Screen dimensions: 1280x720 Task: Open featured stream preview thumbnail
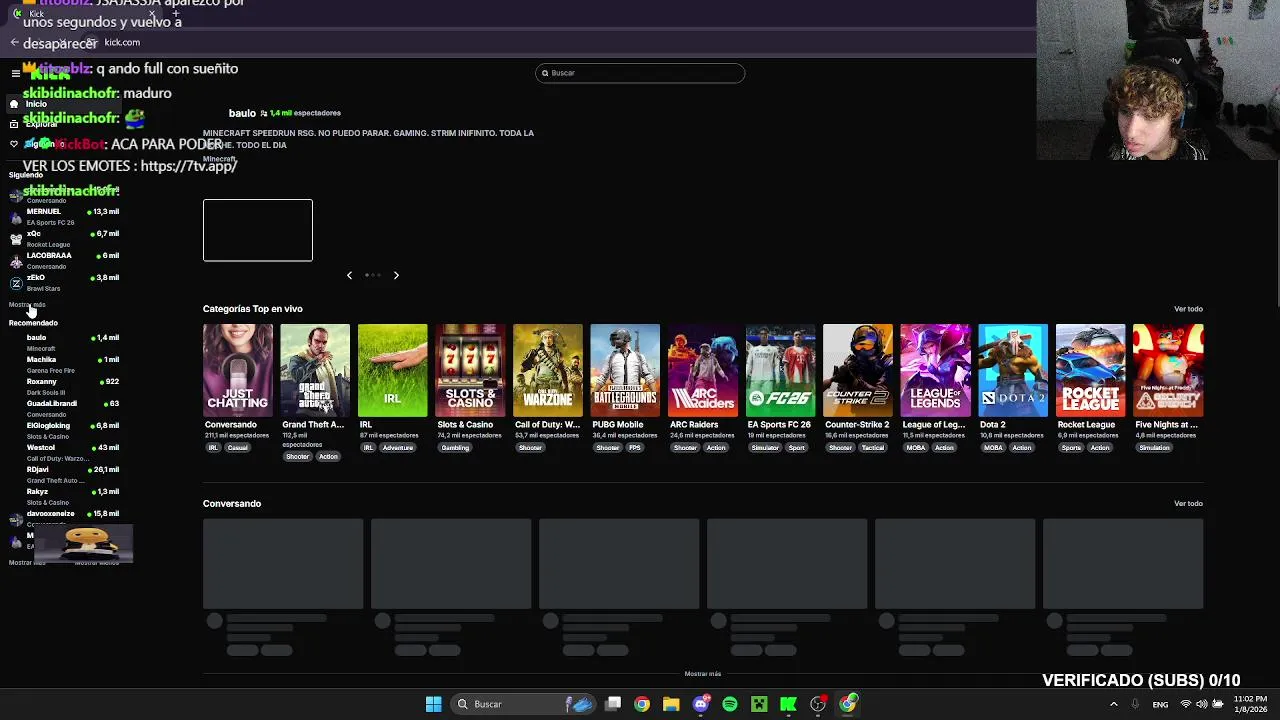click(x=258, y=230)
